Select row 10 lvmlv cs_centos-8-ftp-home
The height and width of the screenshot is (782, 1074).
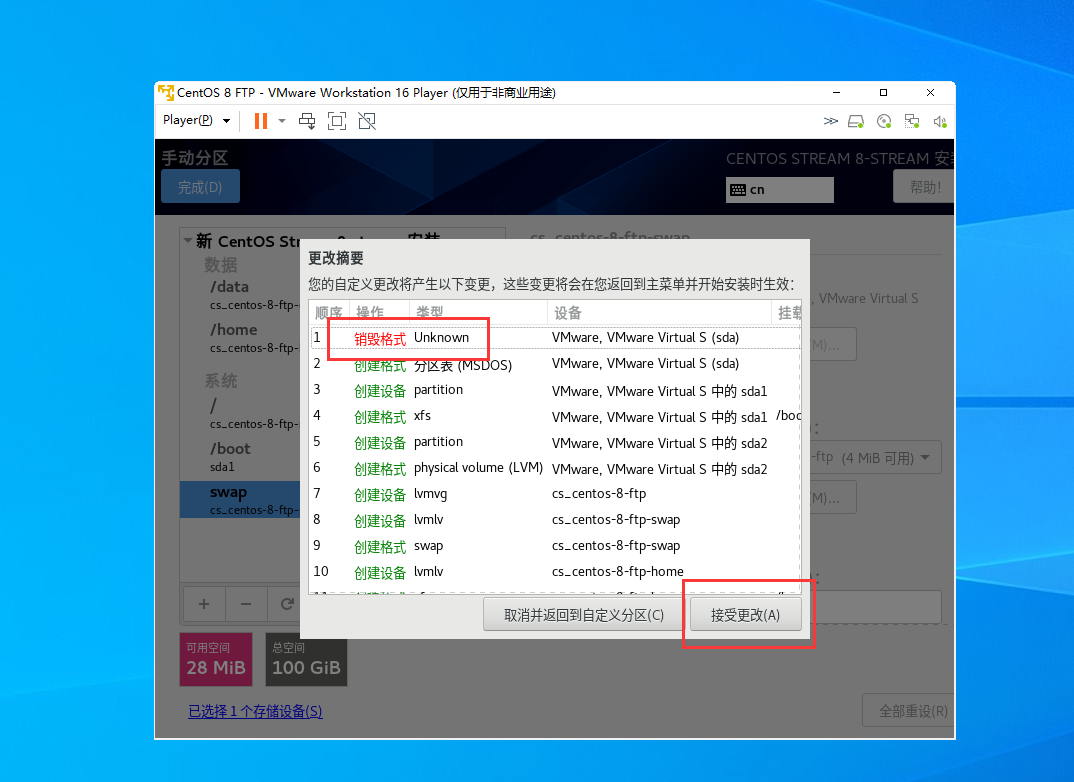coord(555,572)
